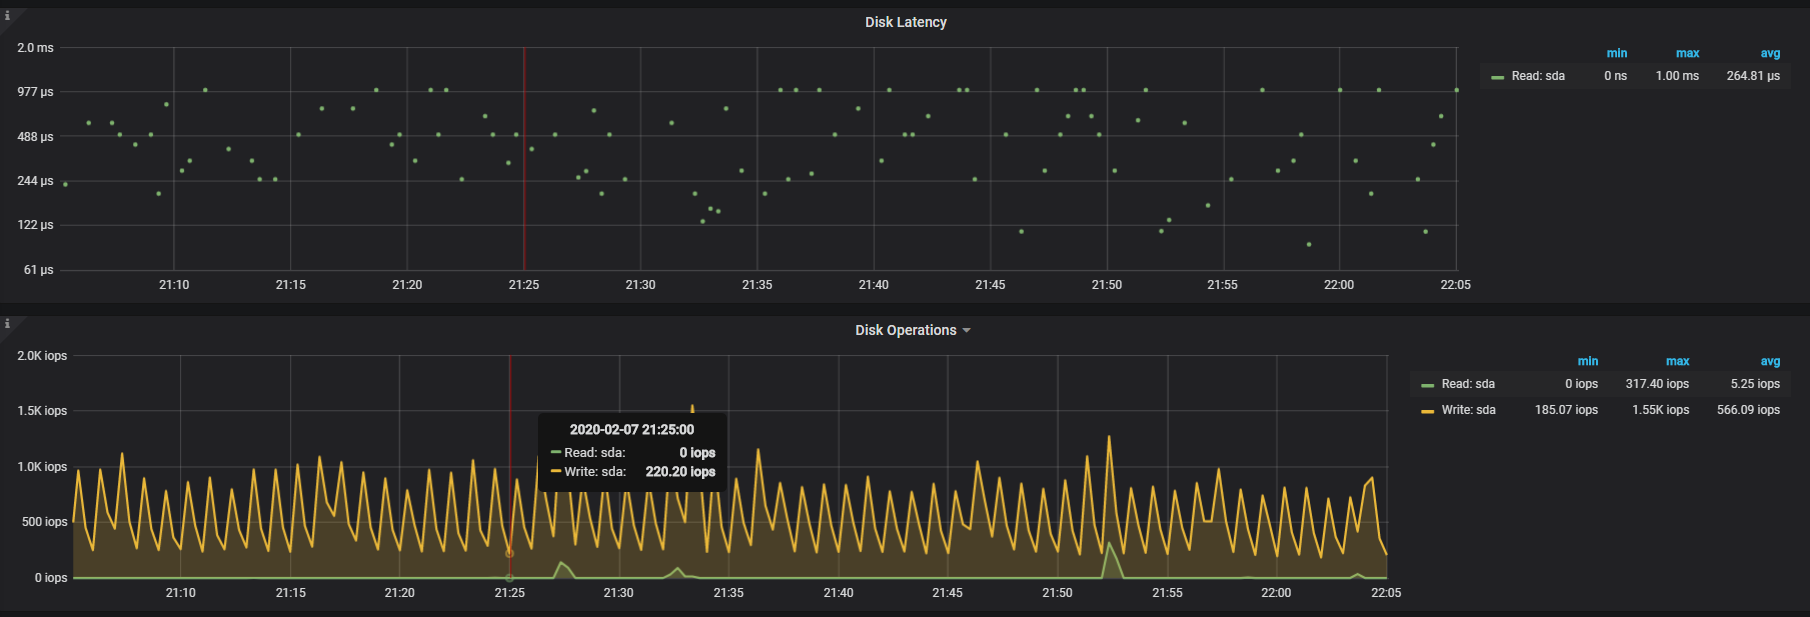Click the hovered Write: sda point at 21:25
1810x617 pixels.
click(x=510, y=553)
